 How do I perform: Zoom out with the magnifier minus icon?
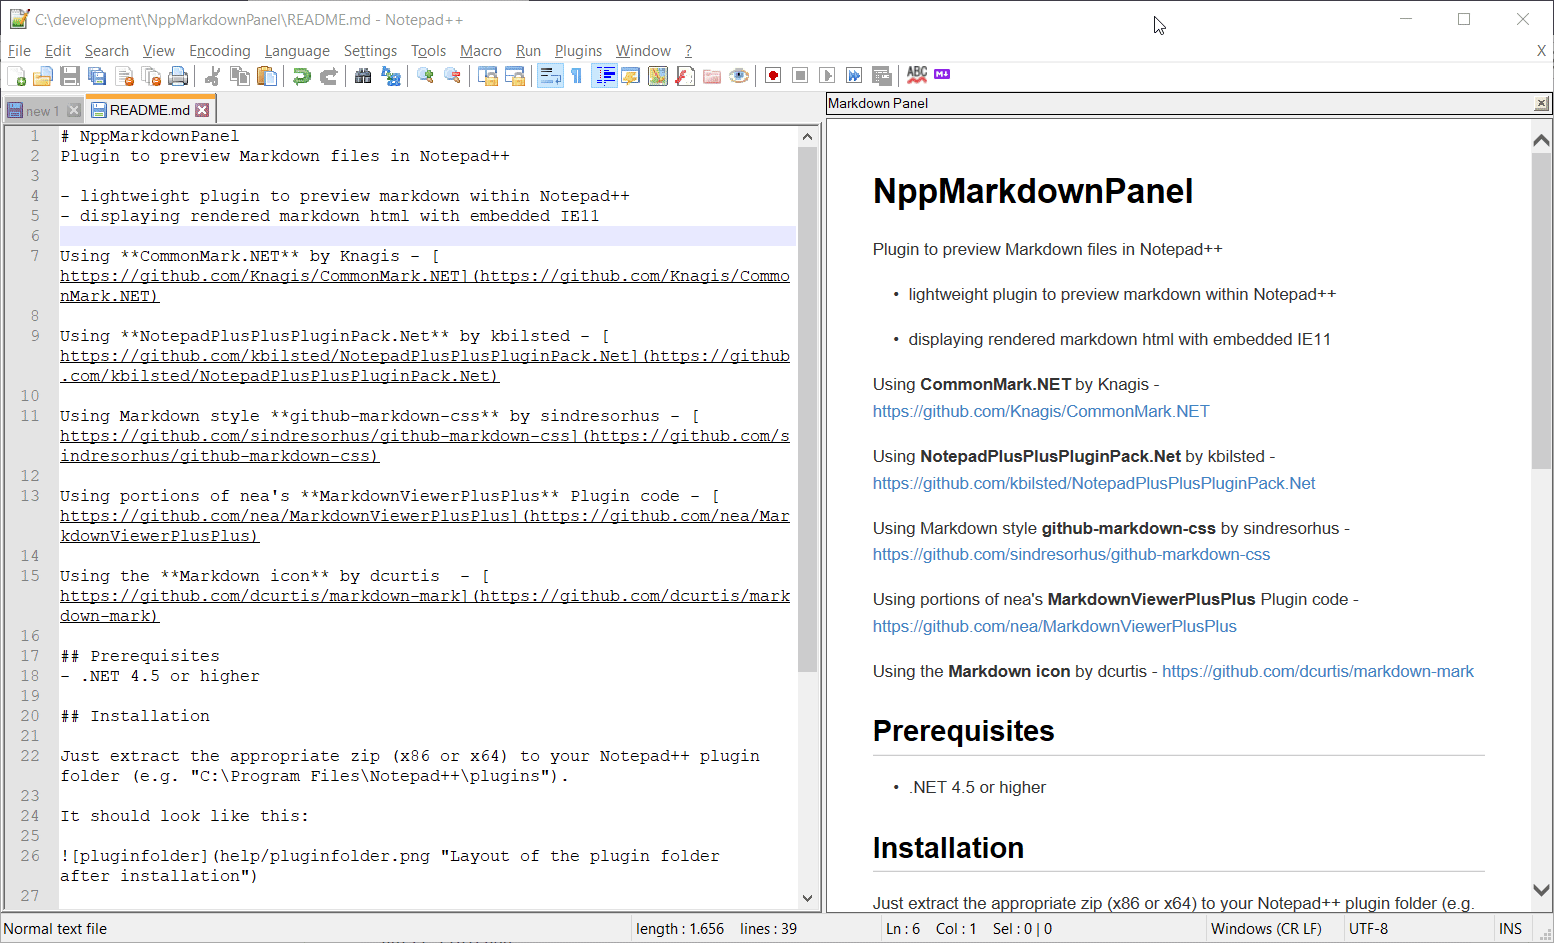452,76
